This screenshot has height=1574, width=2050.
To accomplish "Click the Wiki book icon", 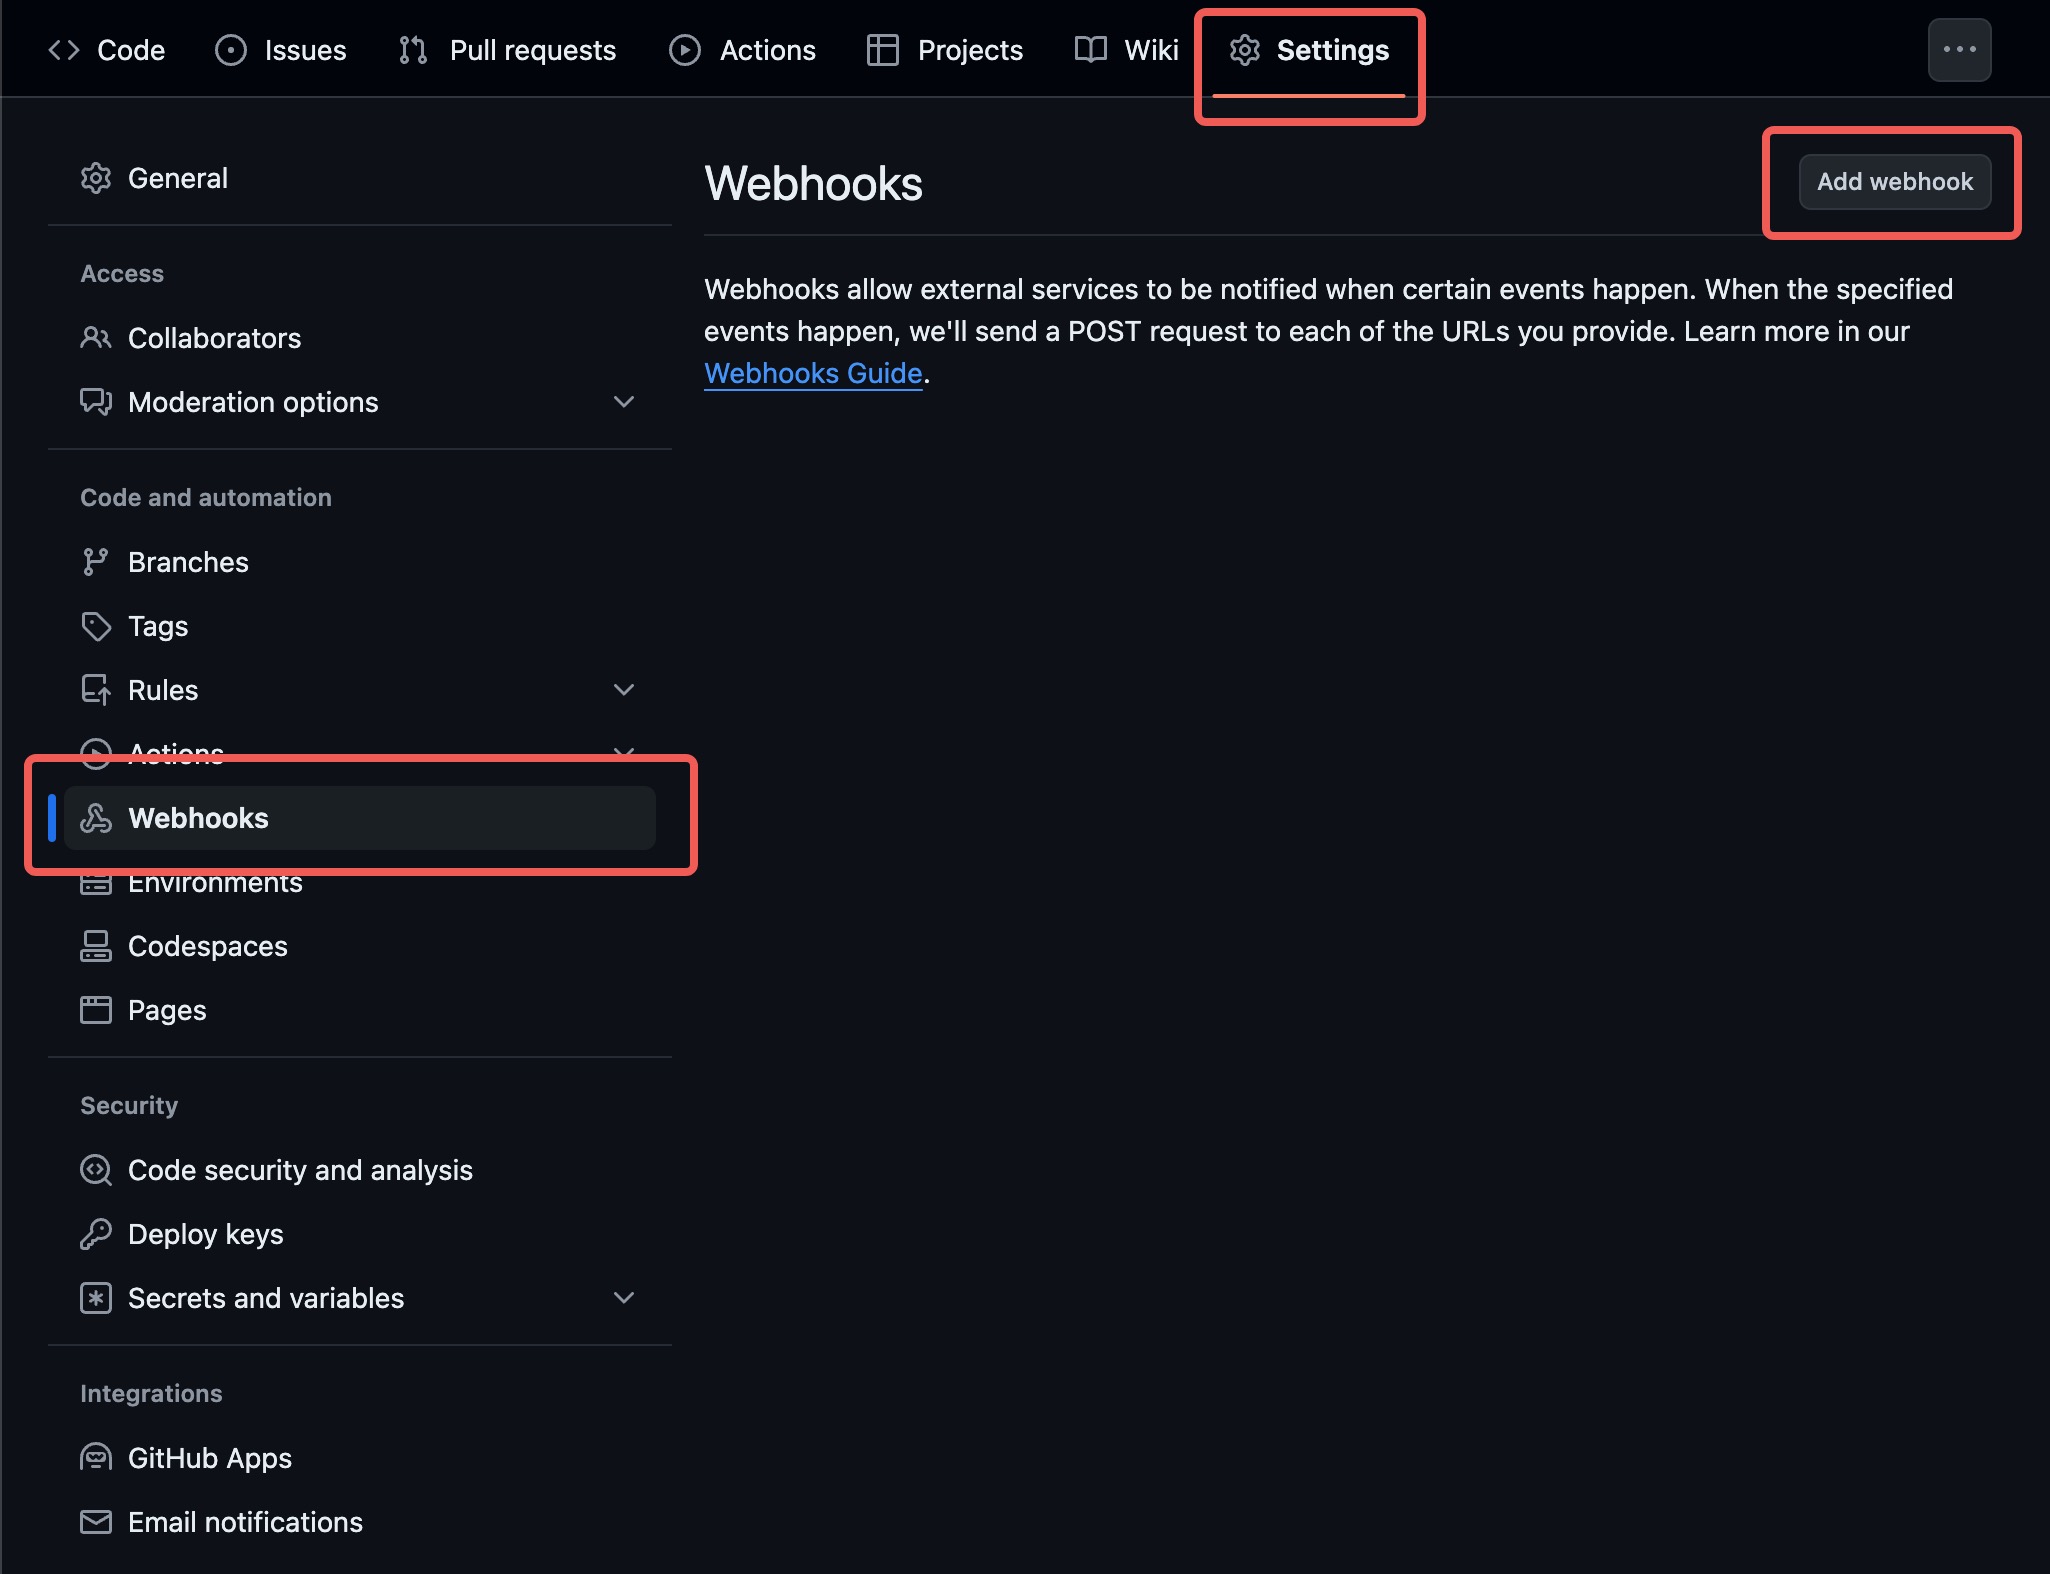I will 1091,49.
